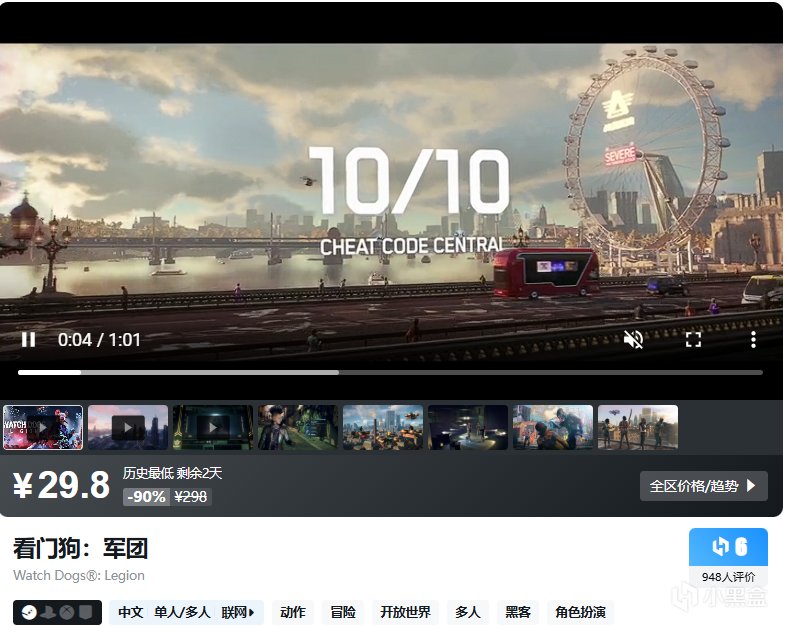View screenshot of character in green park

pos(298,427)
